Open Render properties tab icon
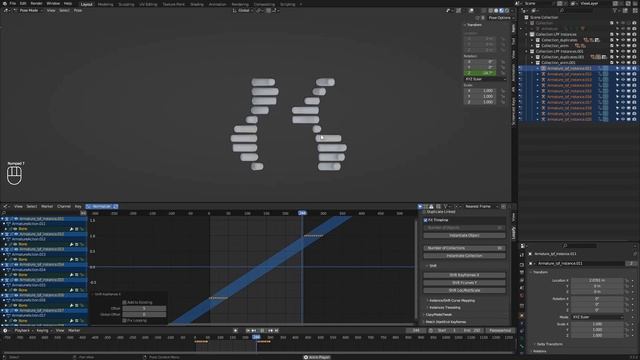This screenshot has width=640, height=360. [x=522, y=264]
